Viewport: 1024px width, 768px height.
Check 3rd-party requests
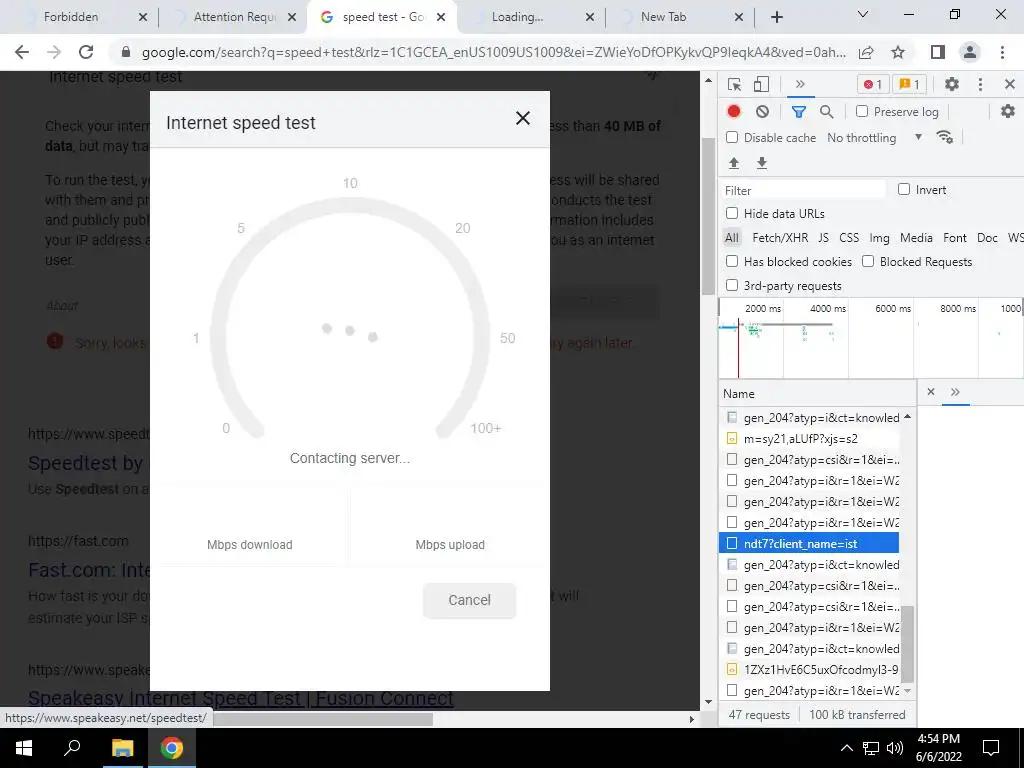(732, 285)
